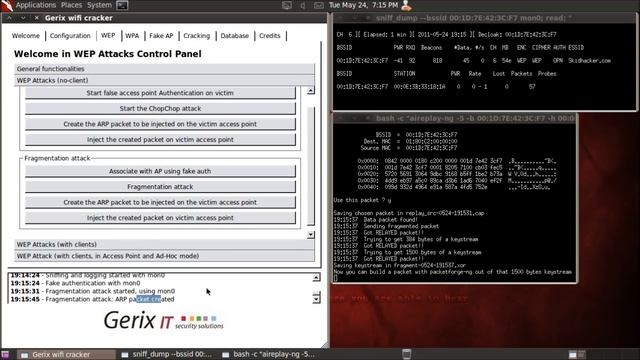Click the show desktop icon in bottom panel

coord(5,354)
